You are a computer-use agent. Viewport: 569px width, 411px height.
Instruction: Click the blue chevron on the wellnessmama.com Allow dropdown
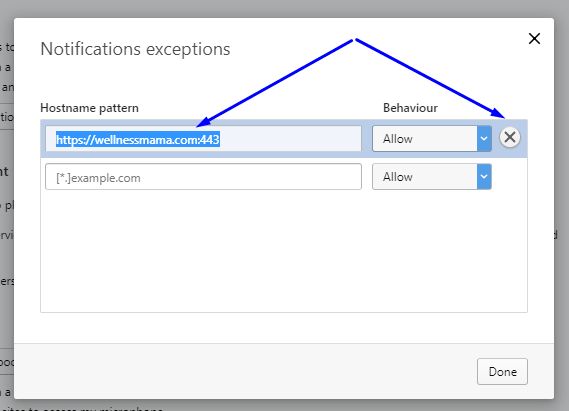point(484,139)
